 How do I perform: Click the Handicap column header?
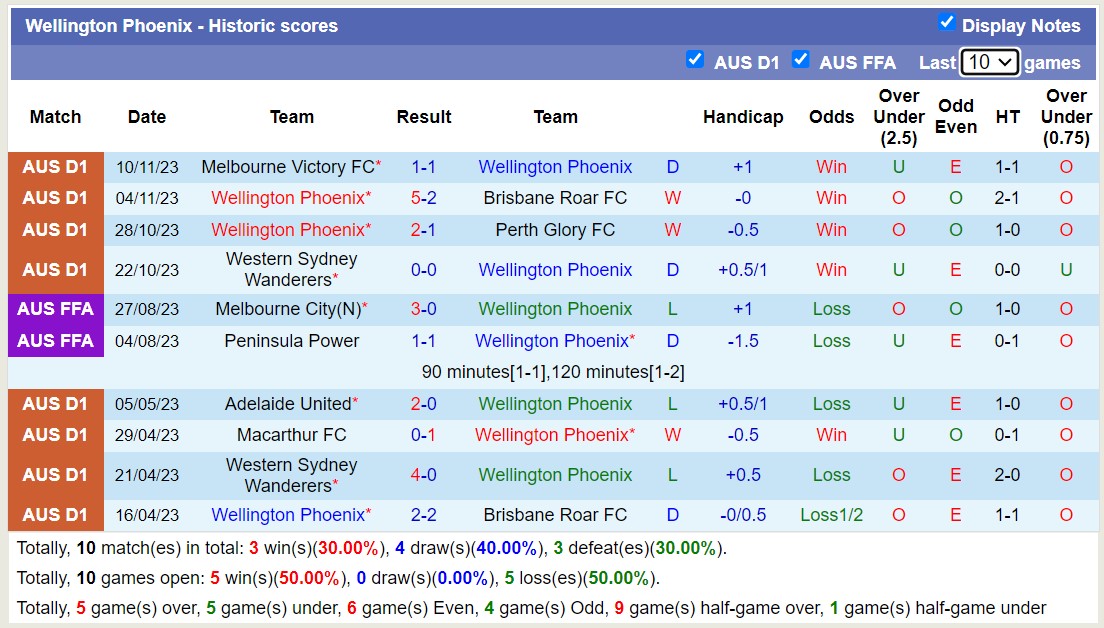743,117
